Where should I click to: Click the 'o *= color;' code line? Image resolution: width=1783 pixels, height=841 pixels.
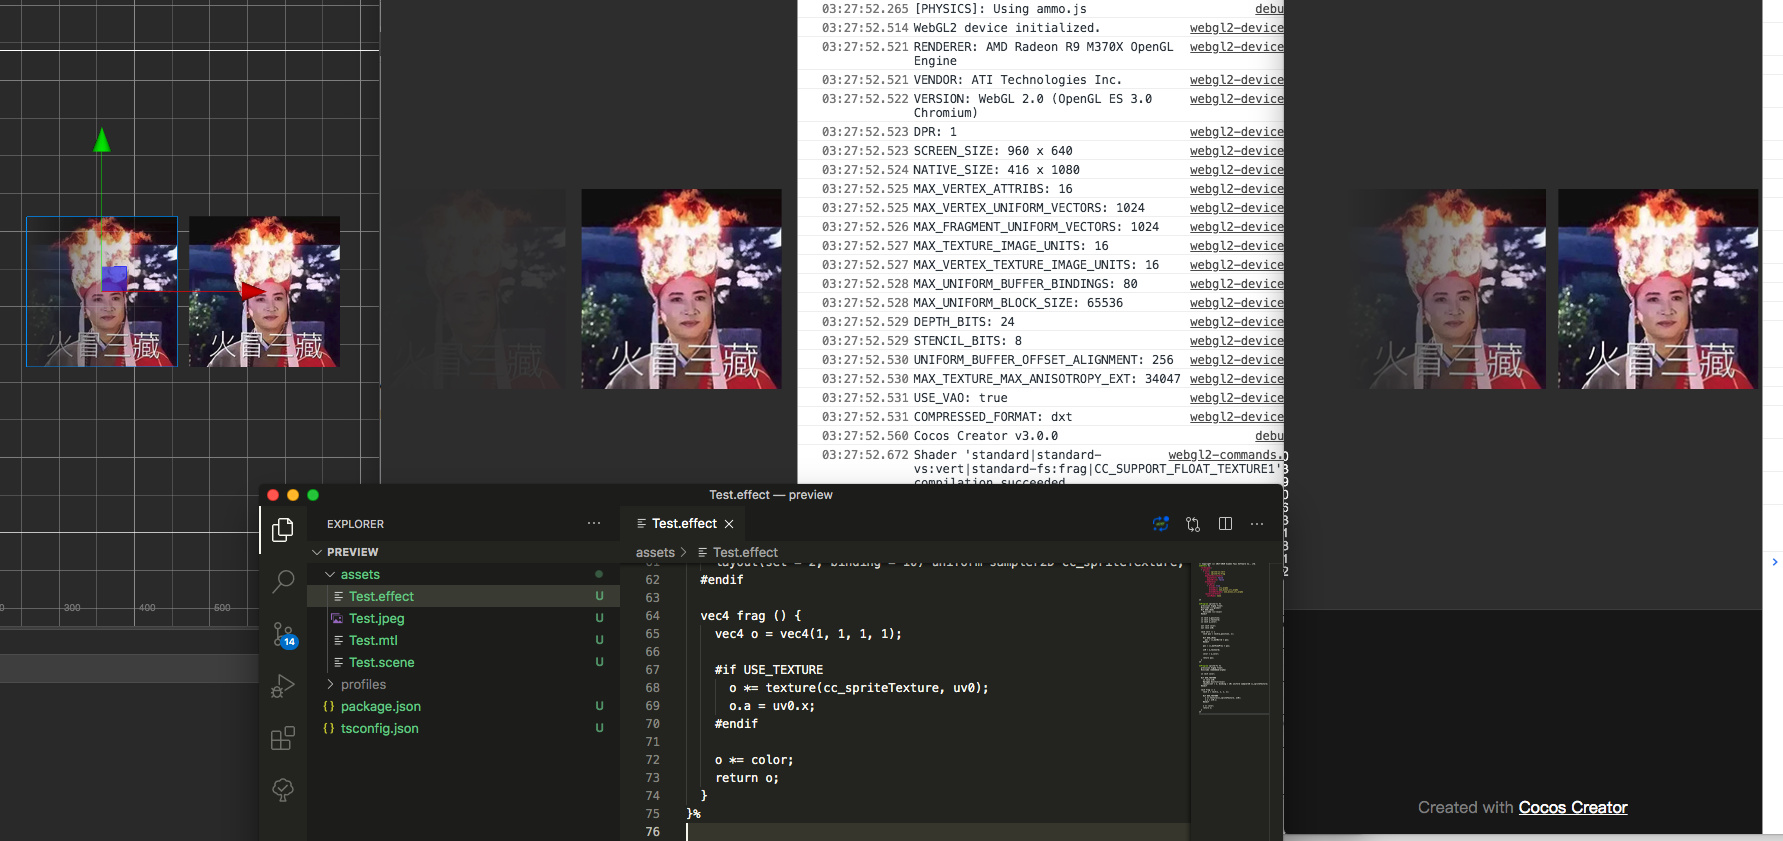point(754,760)
